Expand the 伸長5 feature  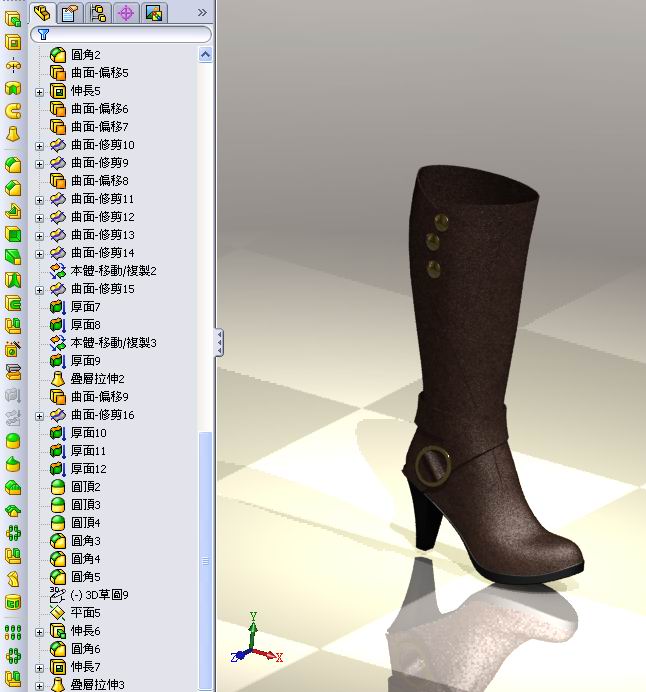(x=39, y=92)
